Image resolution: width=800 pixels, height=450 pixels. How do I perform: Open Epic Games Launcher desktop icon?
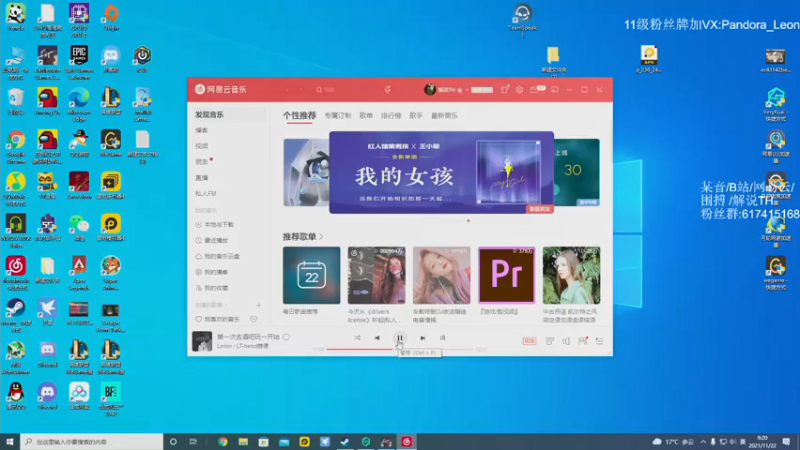79,62
